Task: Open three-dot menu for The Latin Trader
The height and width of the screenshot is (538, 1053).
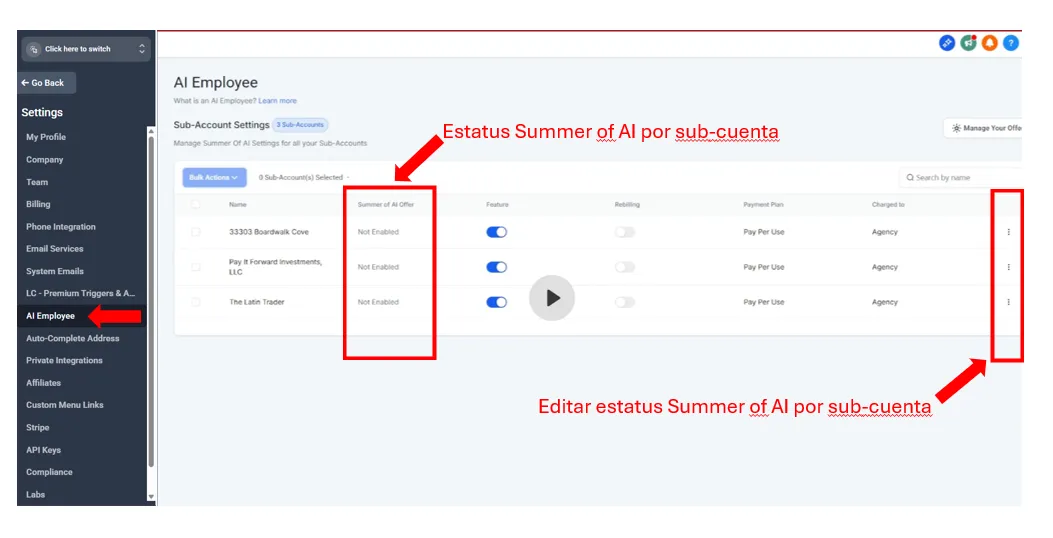Action: point(1008,302)
